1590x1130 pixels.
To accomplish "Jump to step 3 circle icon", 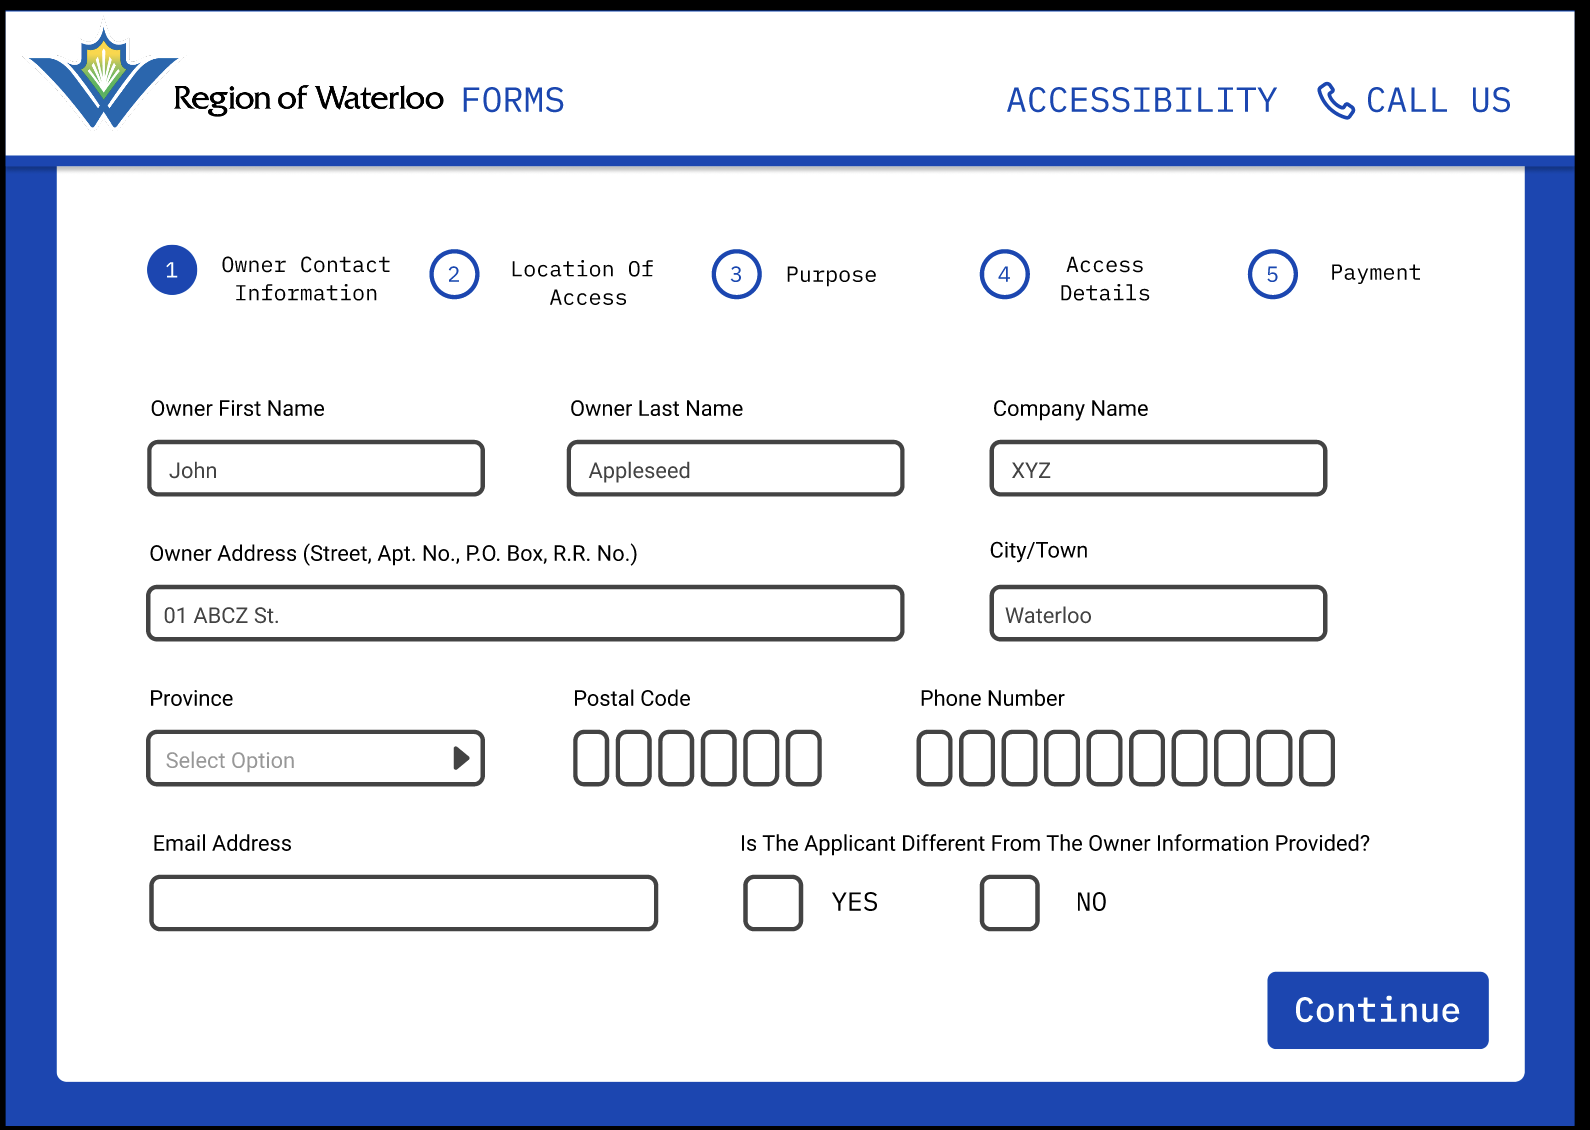I will 736,274.
